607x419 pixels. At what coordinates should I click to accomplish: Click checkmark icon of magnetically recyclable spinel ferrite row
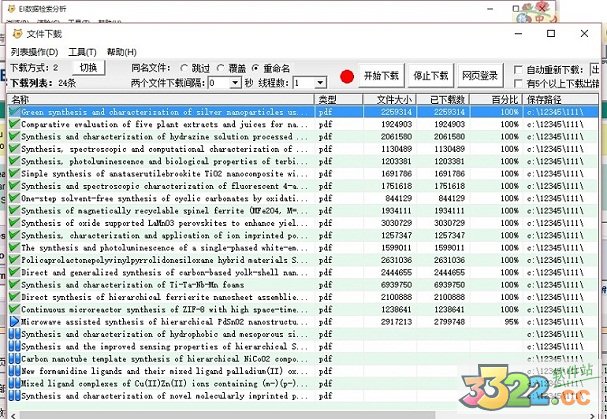tap(14, 211)
